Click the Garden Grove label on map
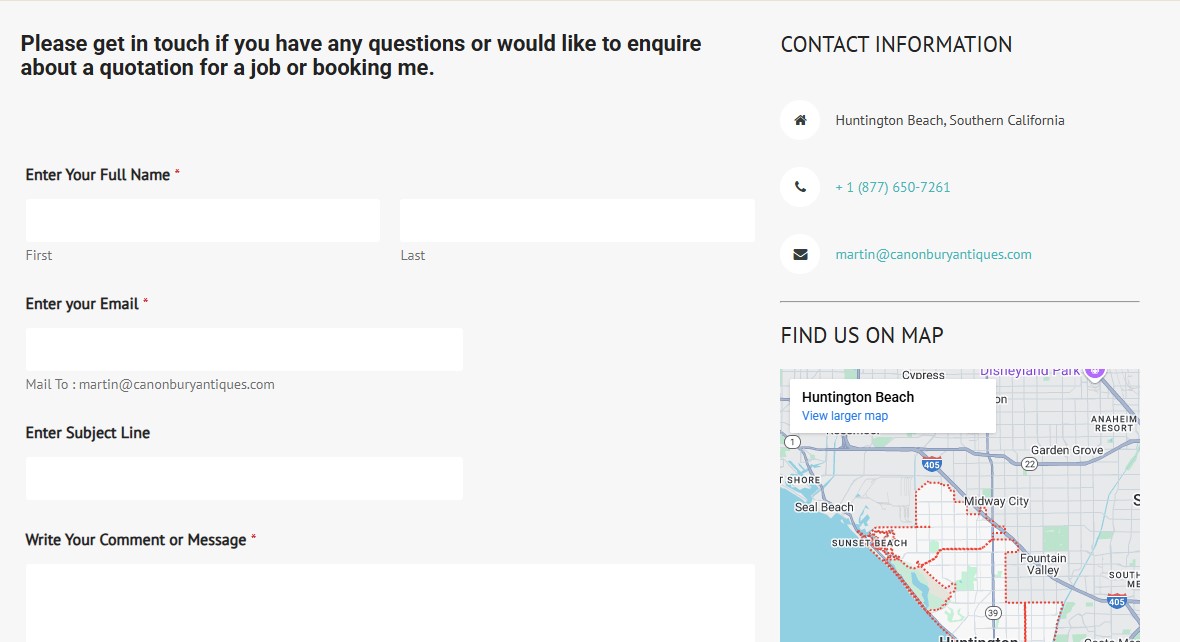The image size is (1180, 642). [x=1067, y=450]
